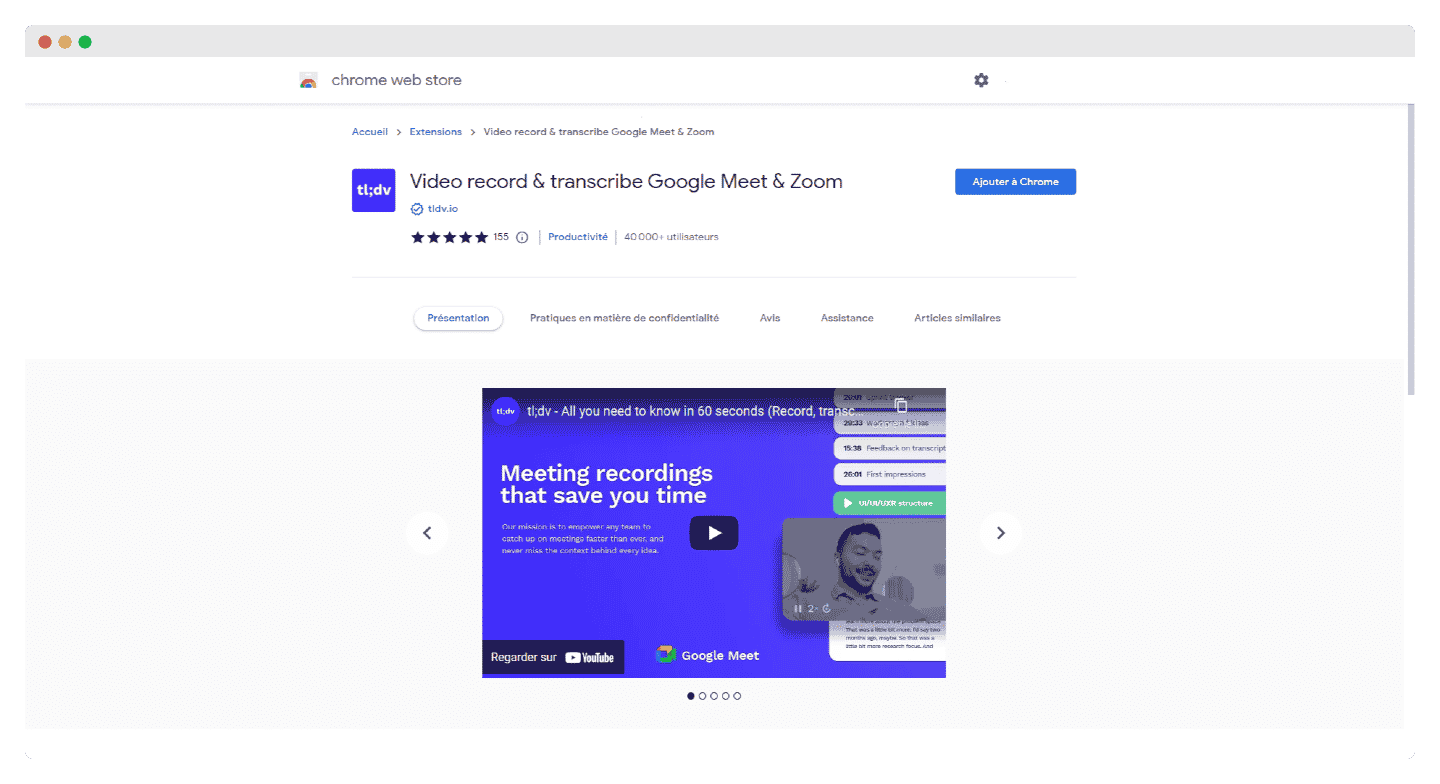Click the Productivité category link

pos(578,237)
